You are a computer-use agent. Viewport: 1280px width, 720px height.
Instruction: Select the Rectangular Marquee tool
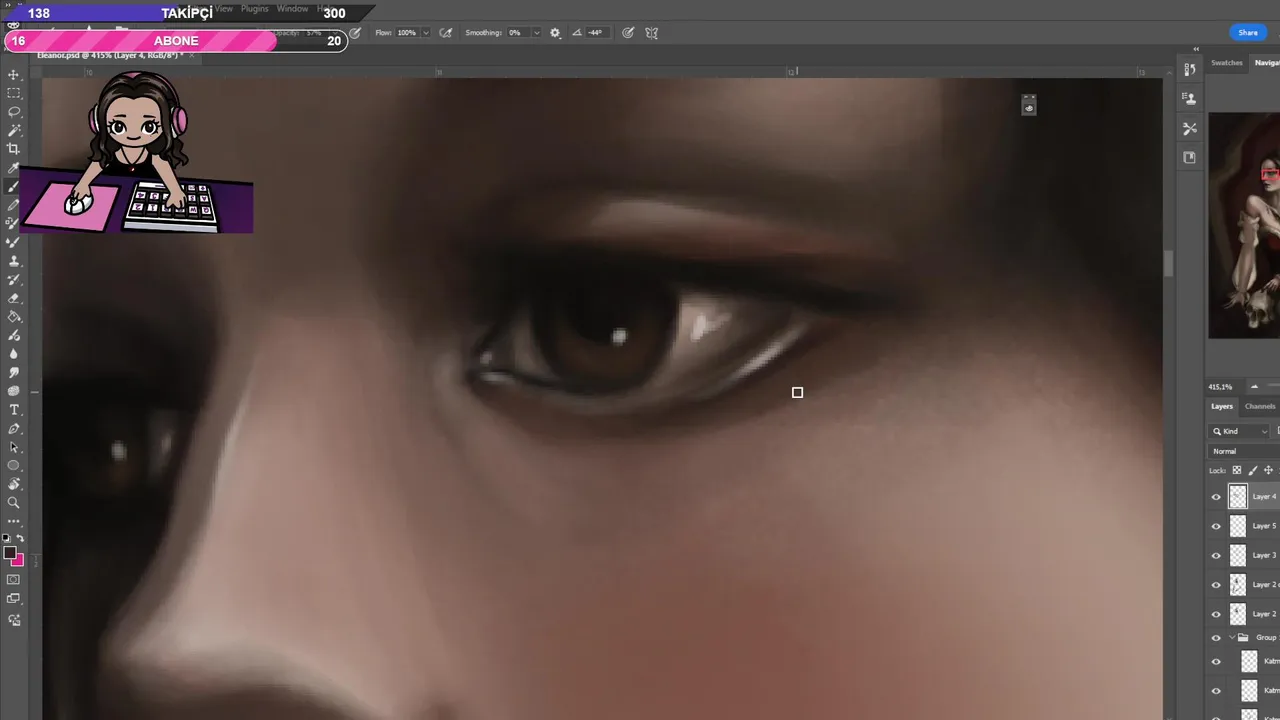(x=14, y=93)
